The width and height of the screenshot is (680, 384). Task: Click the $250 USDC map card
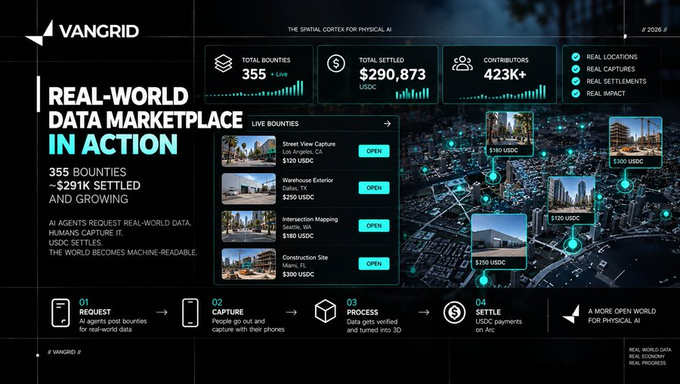(499, 241)
